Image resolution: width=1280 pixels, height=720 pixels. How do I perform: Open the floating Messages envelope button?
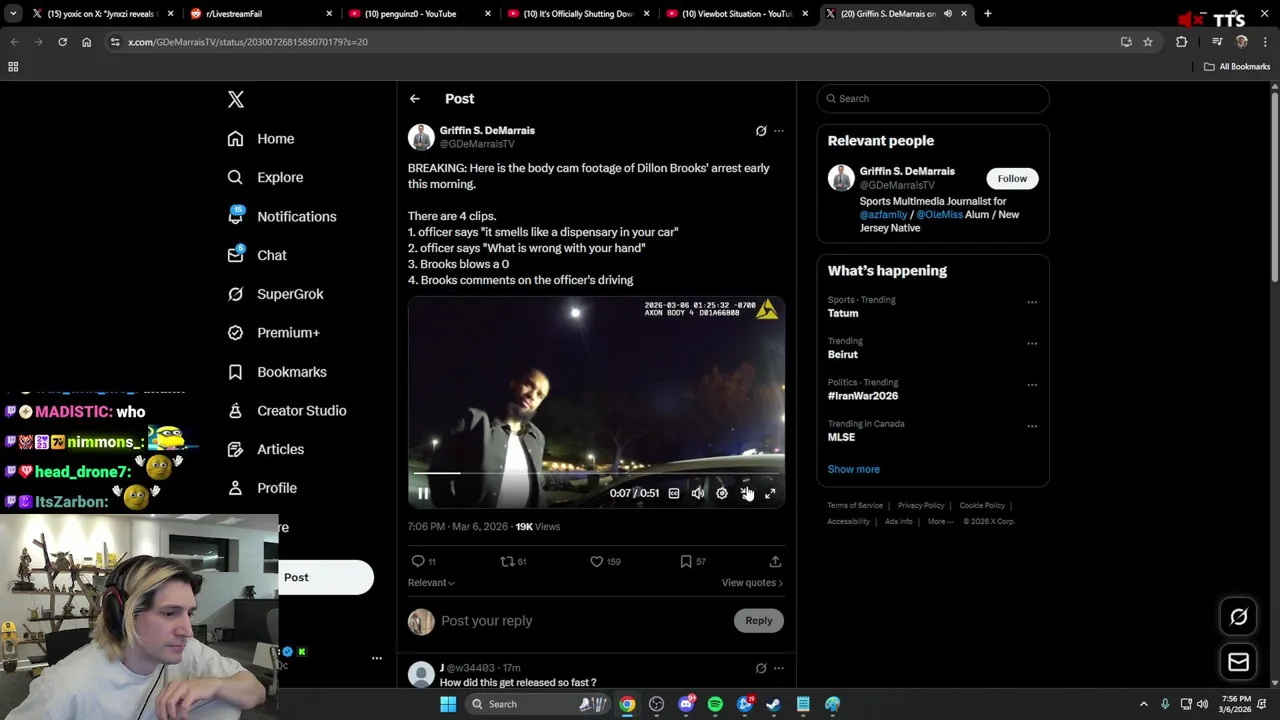click(x=1238, y=662)
